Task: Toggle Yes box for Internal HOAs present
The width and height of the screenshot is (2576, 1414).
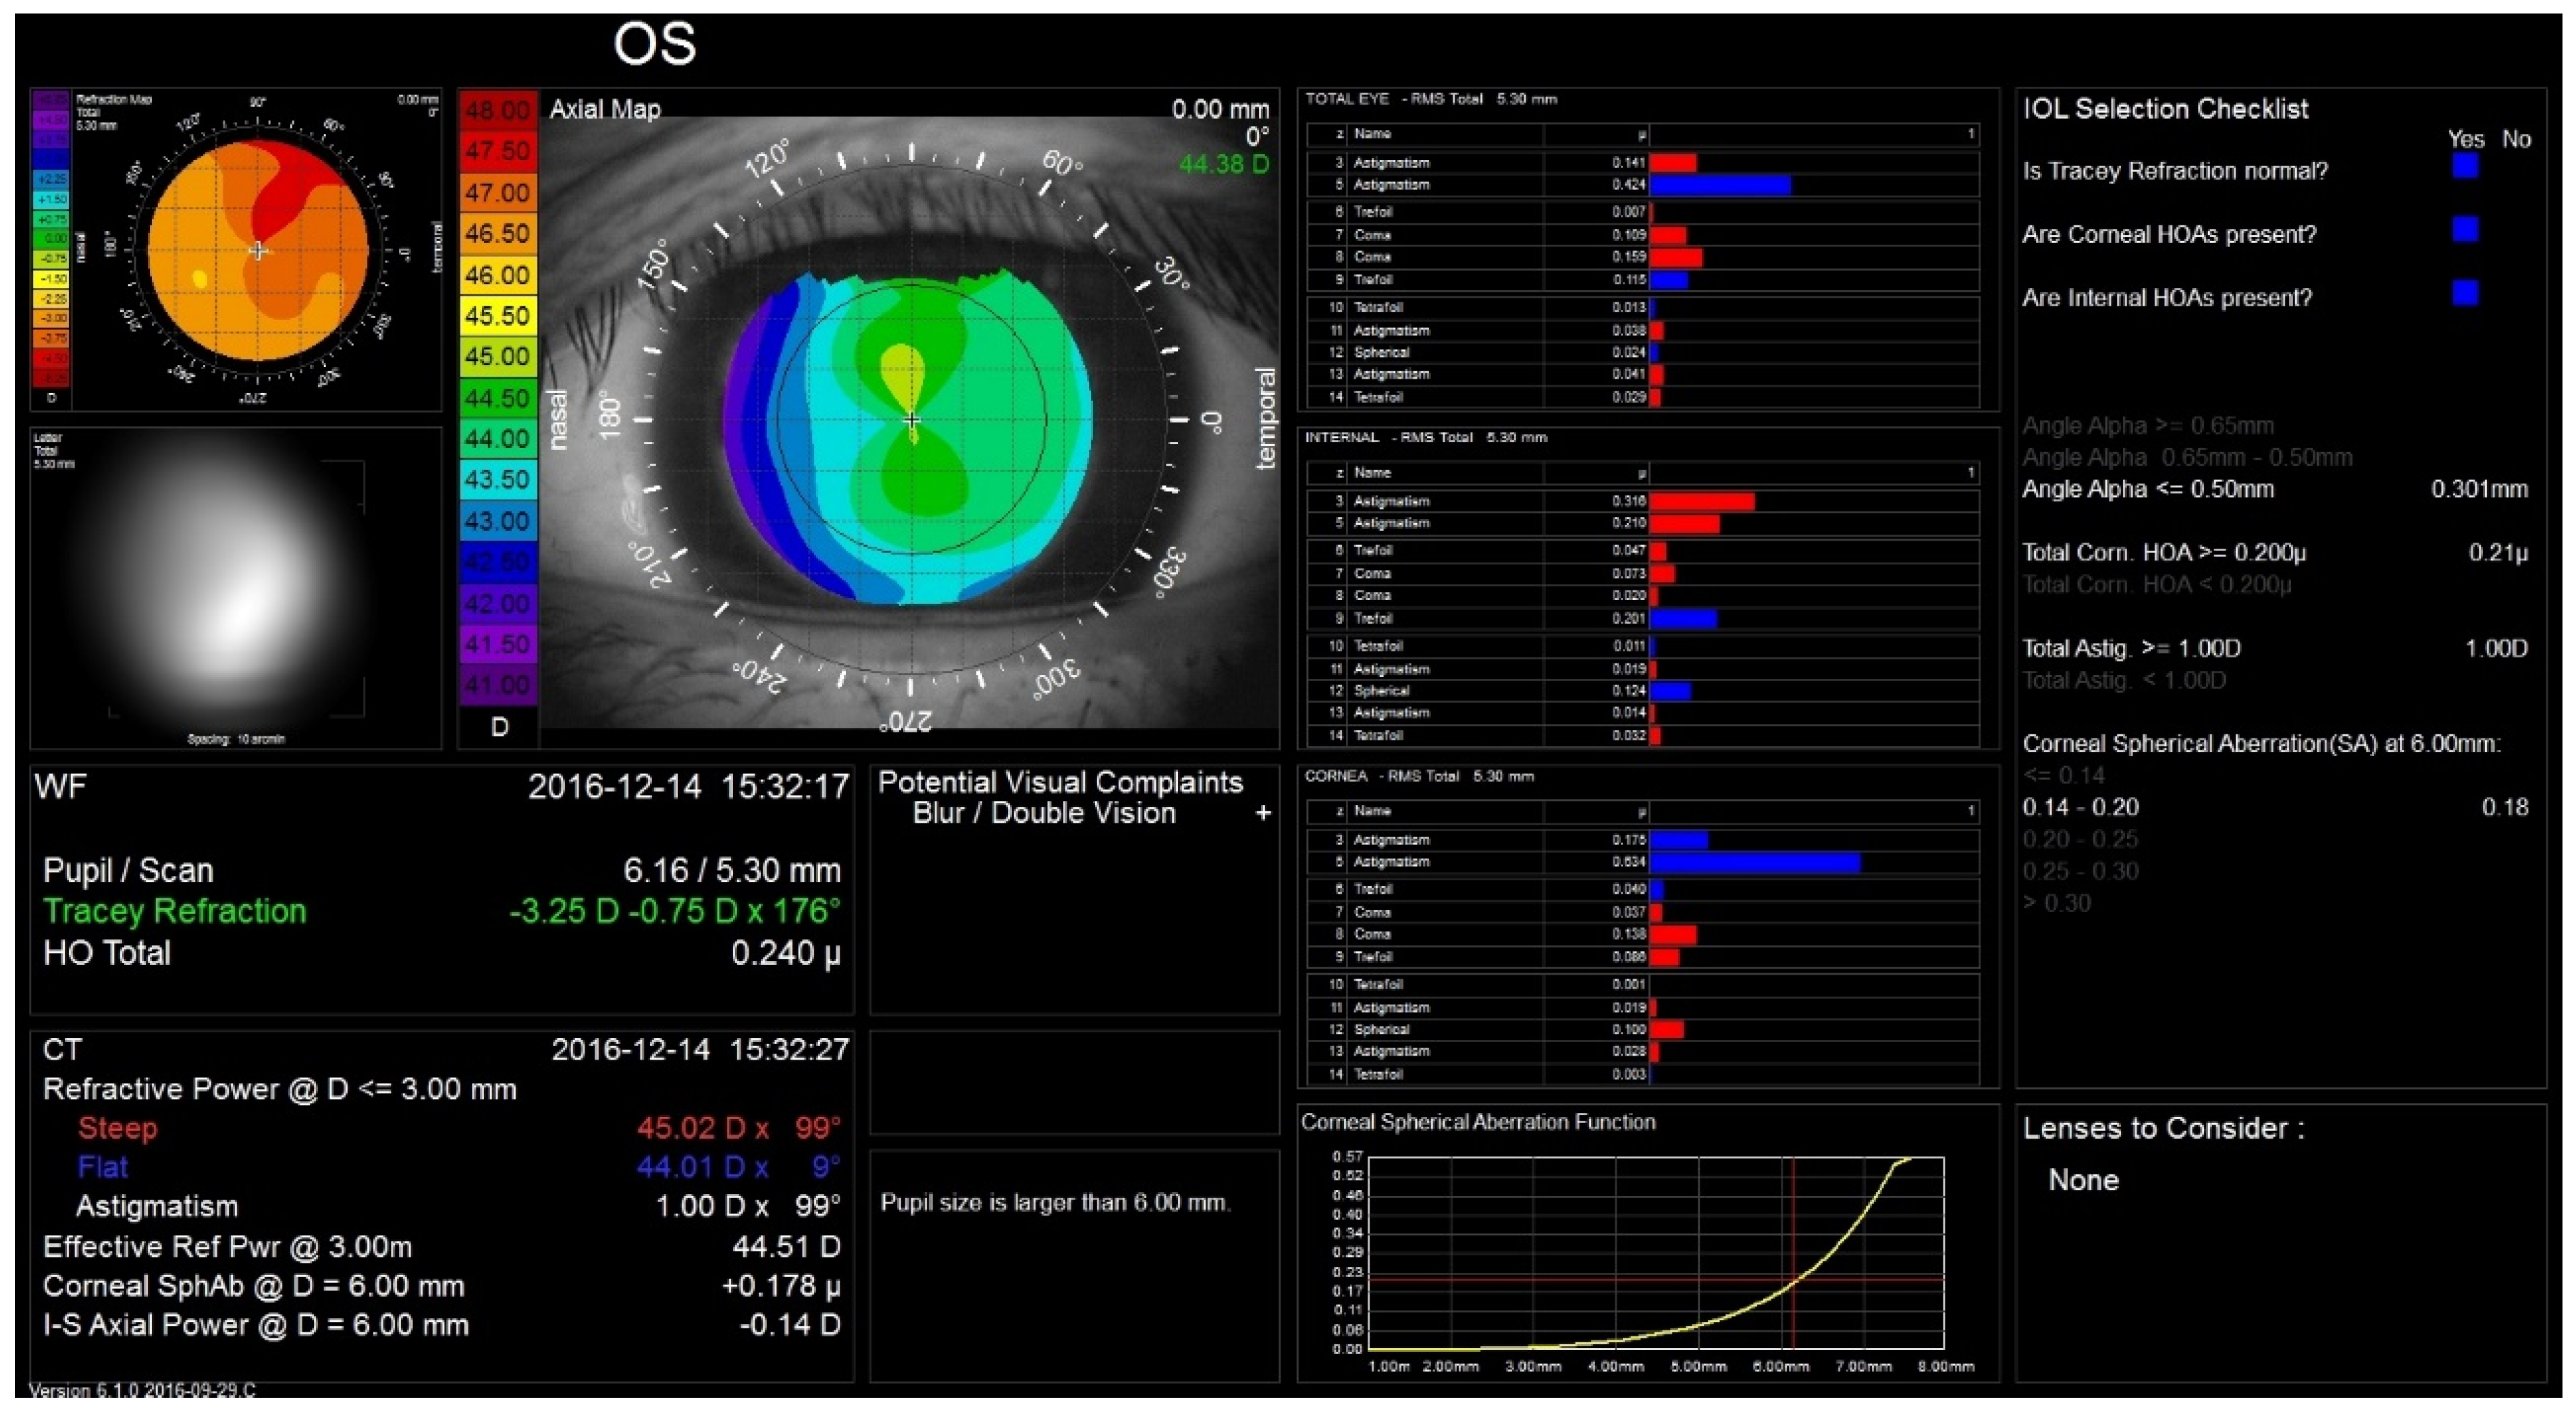Action: [2465, 293]
